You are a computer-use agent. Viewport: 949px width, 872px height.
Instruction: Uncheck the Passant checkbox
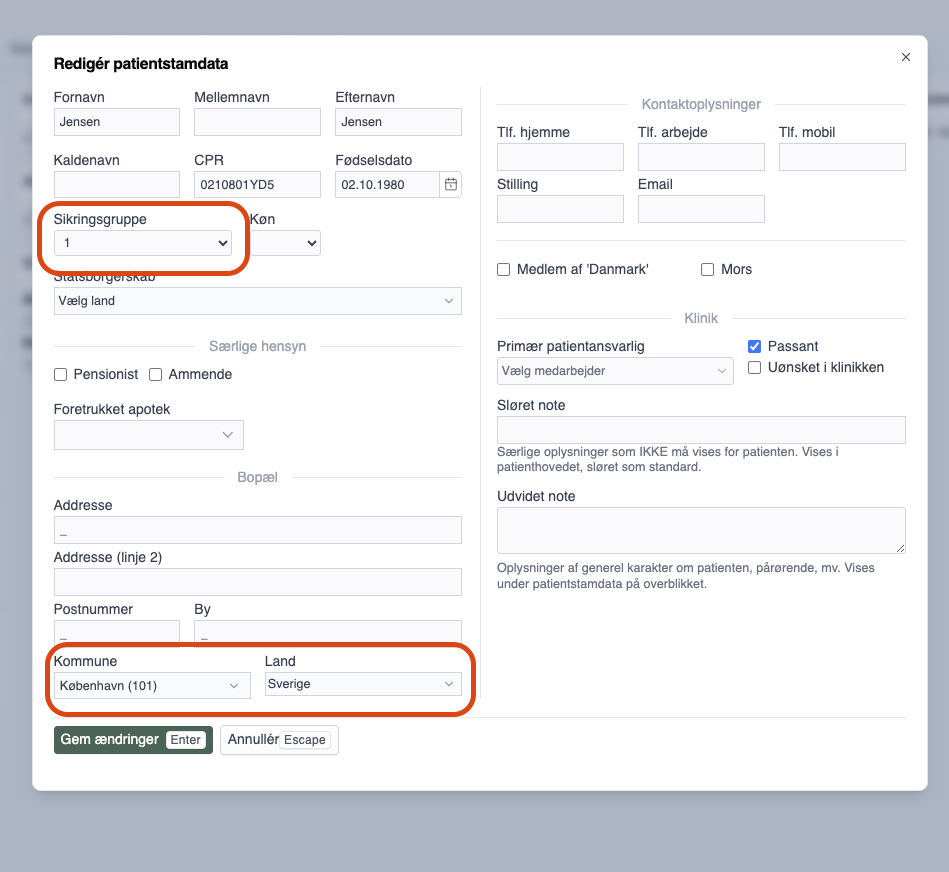[755, 347]
